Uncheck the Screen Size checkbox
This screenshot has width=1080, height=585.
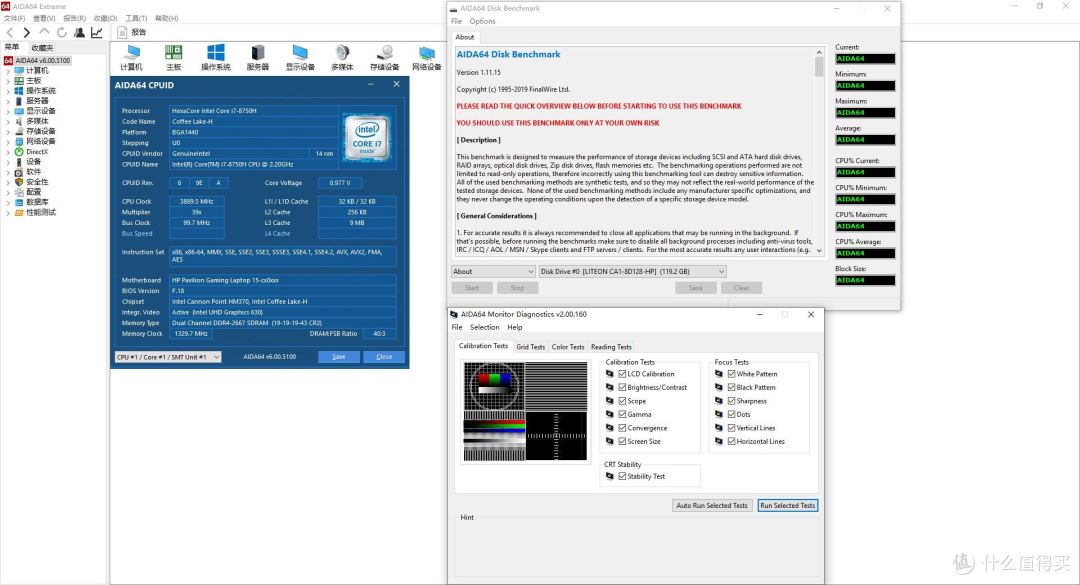[x=622, y=441]
